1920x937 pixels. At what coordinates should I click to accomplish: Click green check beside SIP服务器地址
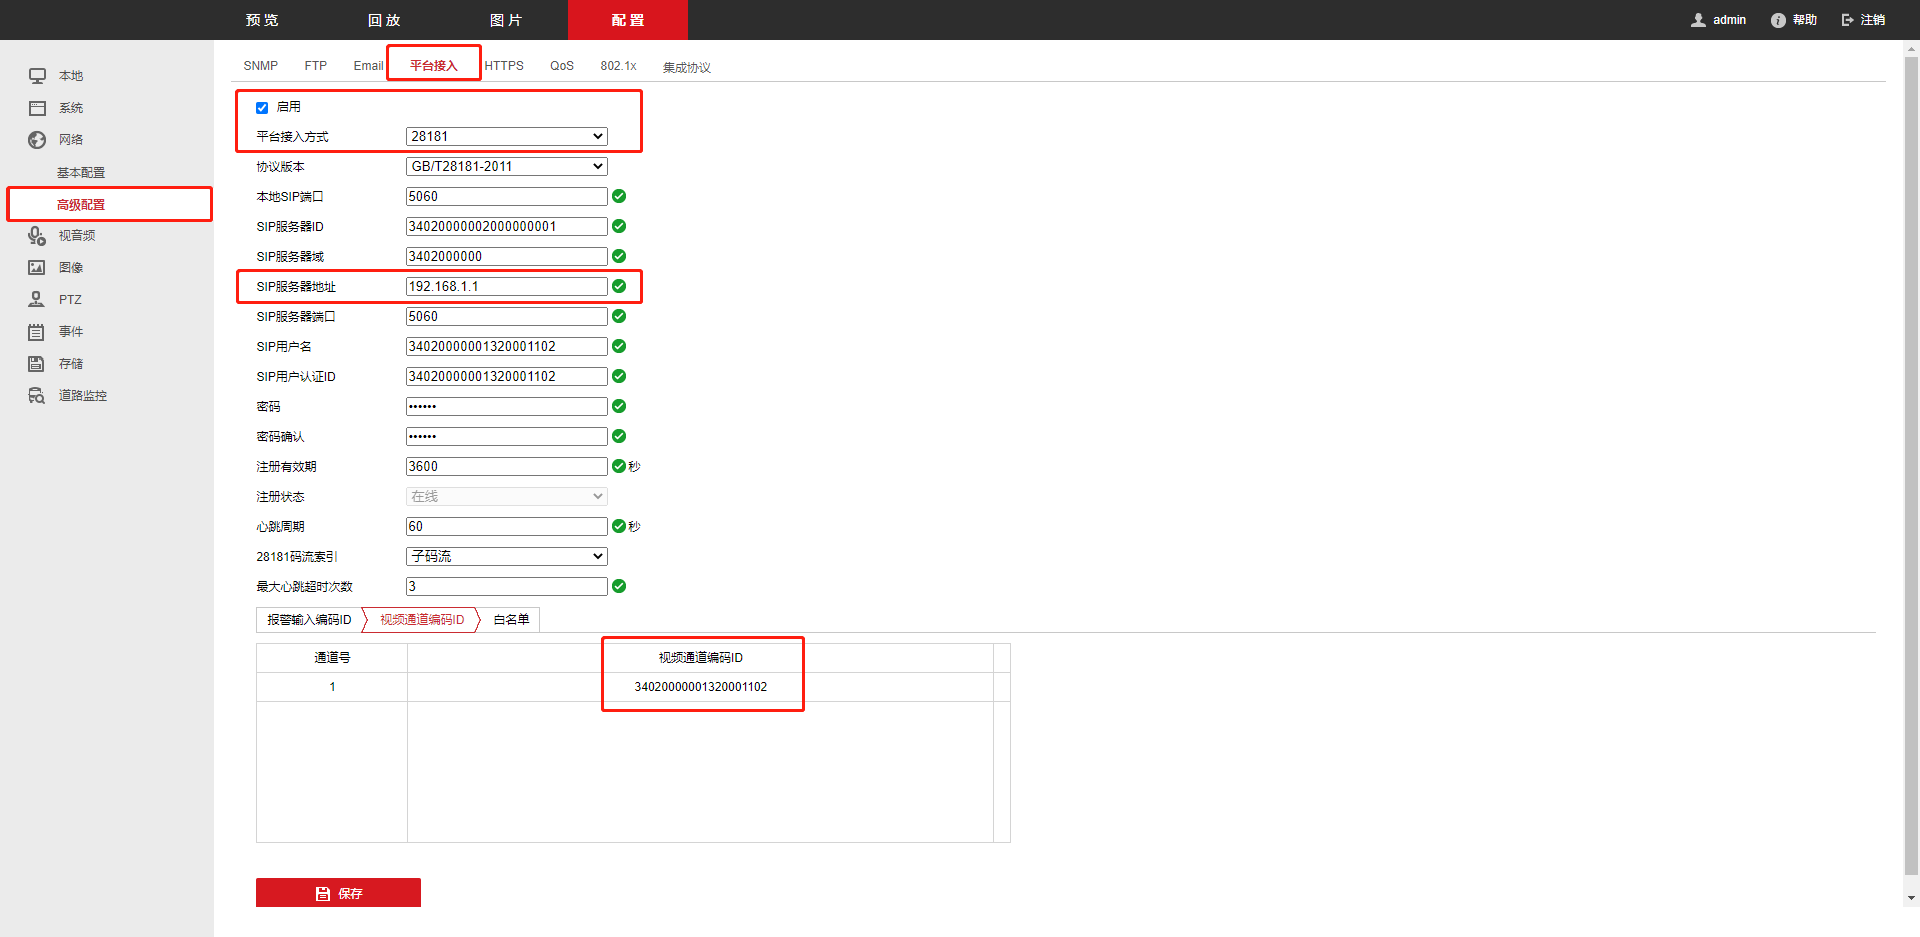click(x=619, y=286)
